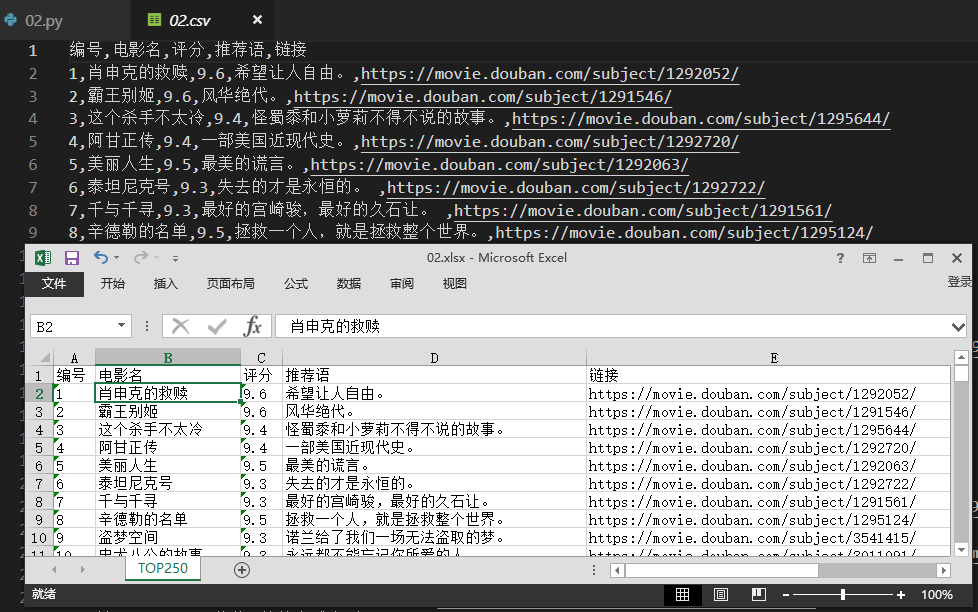Click the Name Box showing B2
Screen dimensions: 978x612
(x=74, y=326)
